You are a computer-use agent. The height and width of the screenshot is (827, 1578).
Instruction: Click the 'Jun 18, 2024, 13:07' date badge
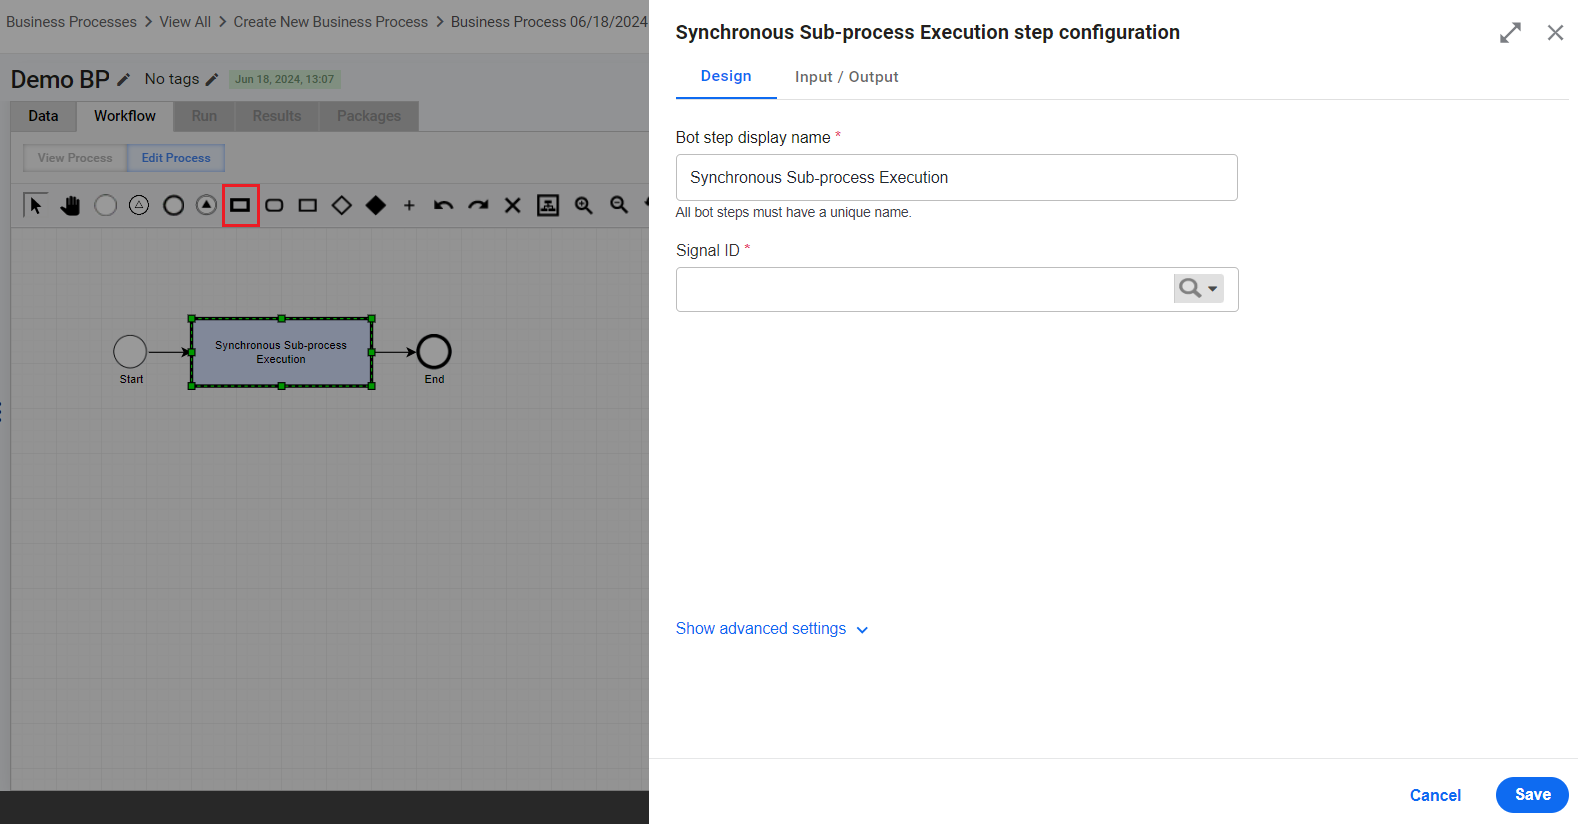[284, 79]
